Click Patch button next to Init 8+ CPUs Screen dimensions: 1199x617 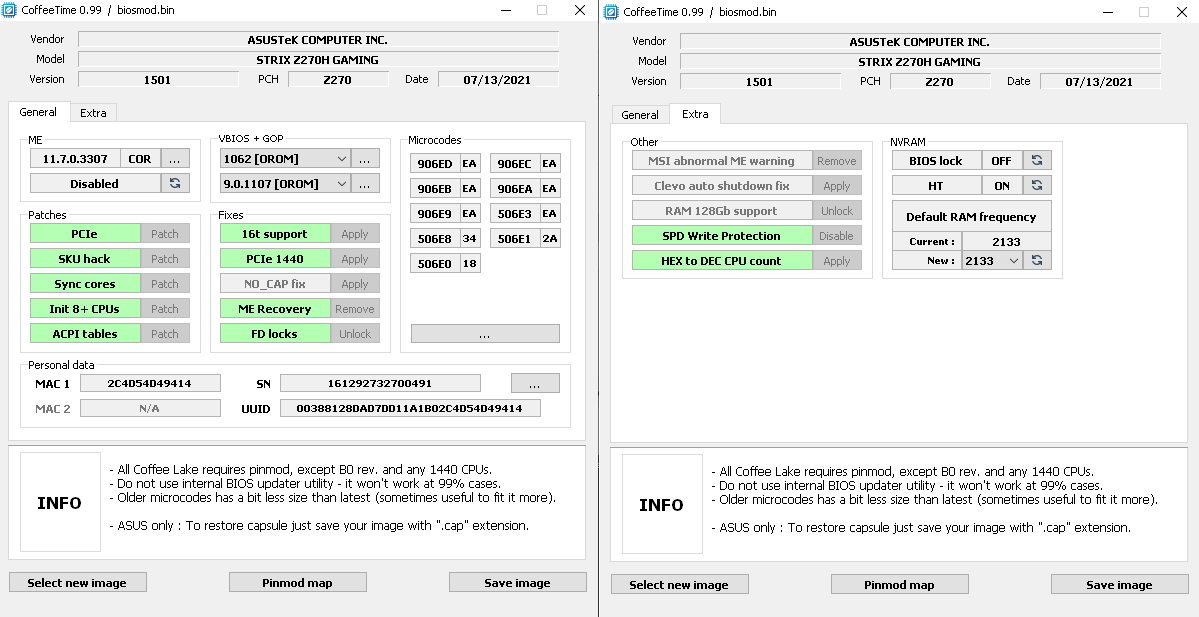coord(164,309)
